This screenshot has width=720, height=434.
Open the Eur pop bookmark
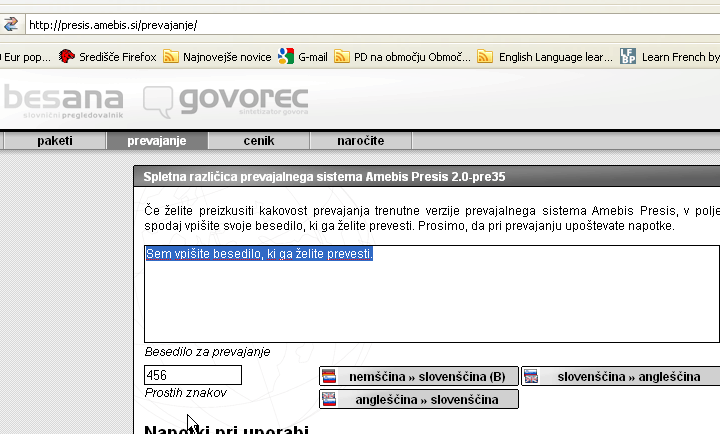(26, 57)
